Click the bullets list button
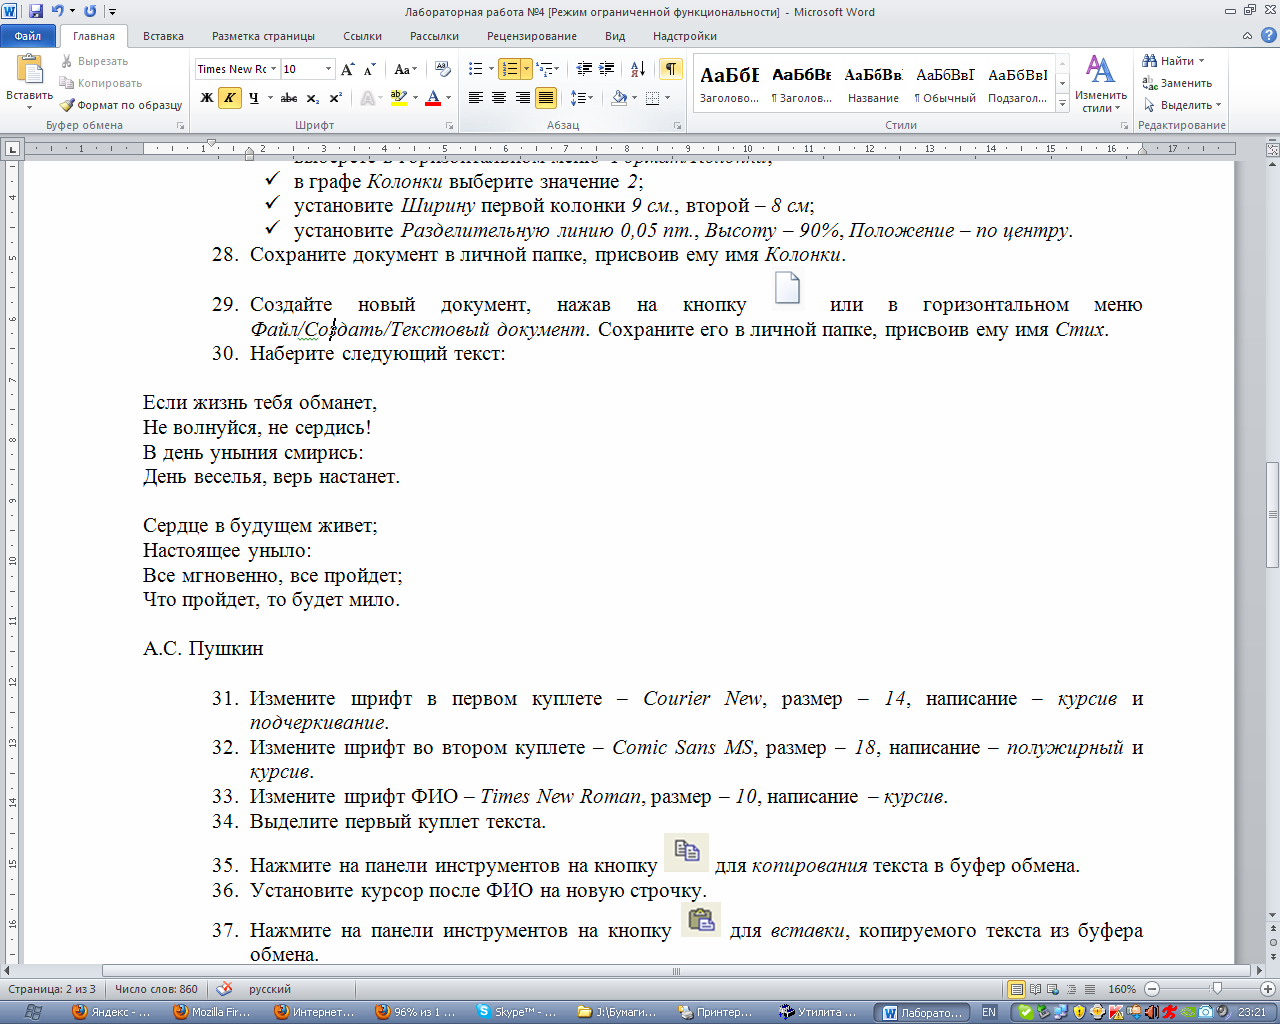This screenshot has height=1024, width=1280. (x=475, y=69)
